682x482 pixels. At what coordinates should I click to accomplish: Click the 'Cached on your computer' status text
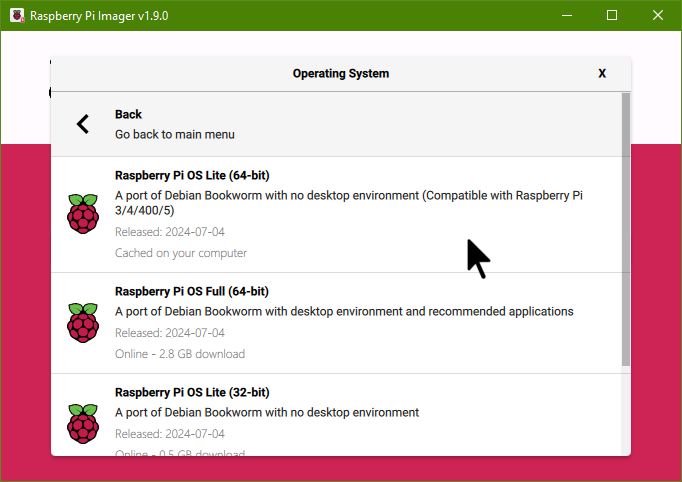coord(180,253)
